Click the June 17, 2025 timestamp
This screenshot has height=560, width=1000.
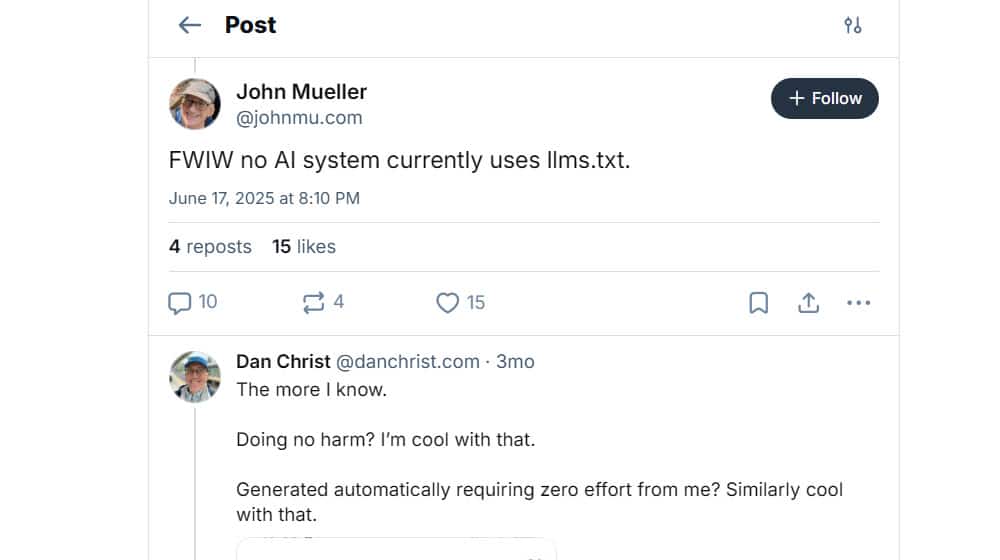click(x=264, y=198)
